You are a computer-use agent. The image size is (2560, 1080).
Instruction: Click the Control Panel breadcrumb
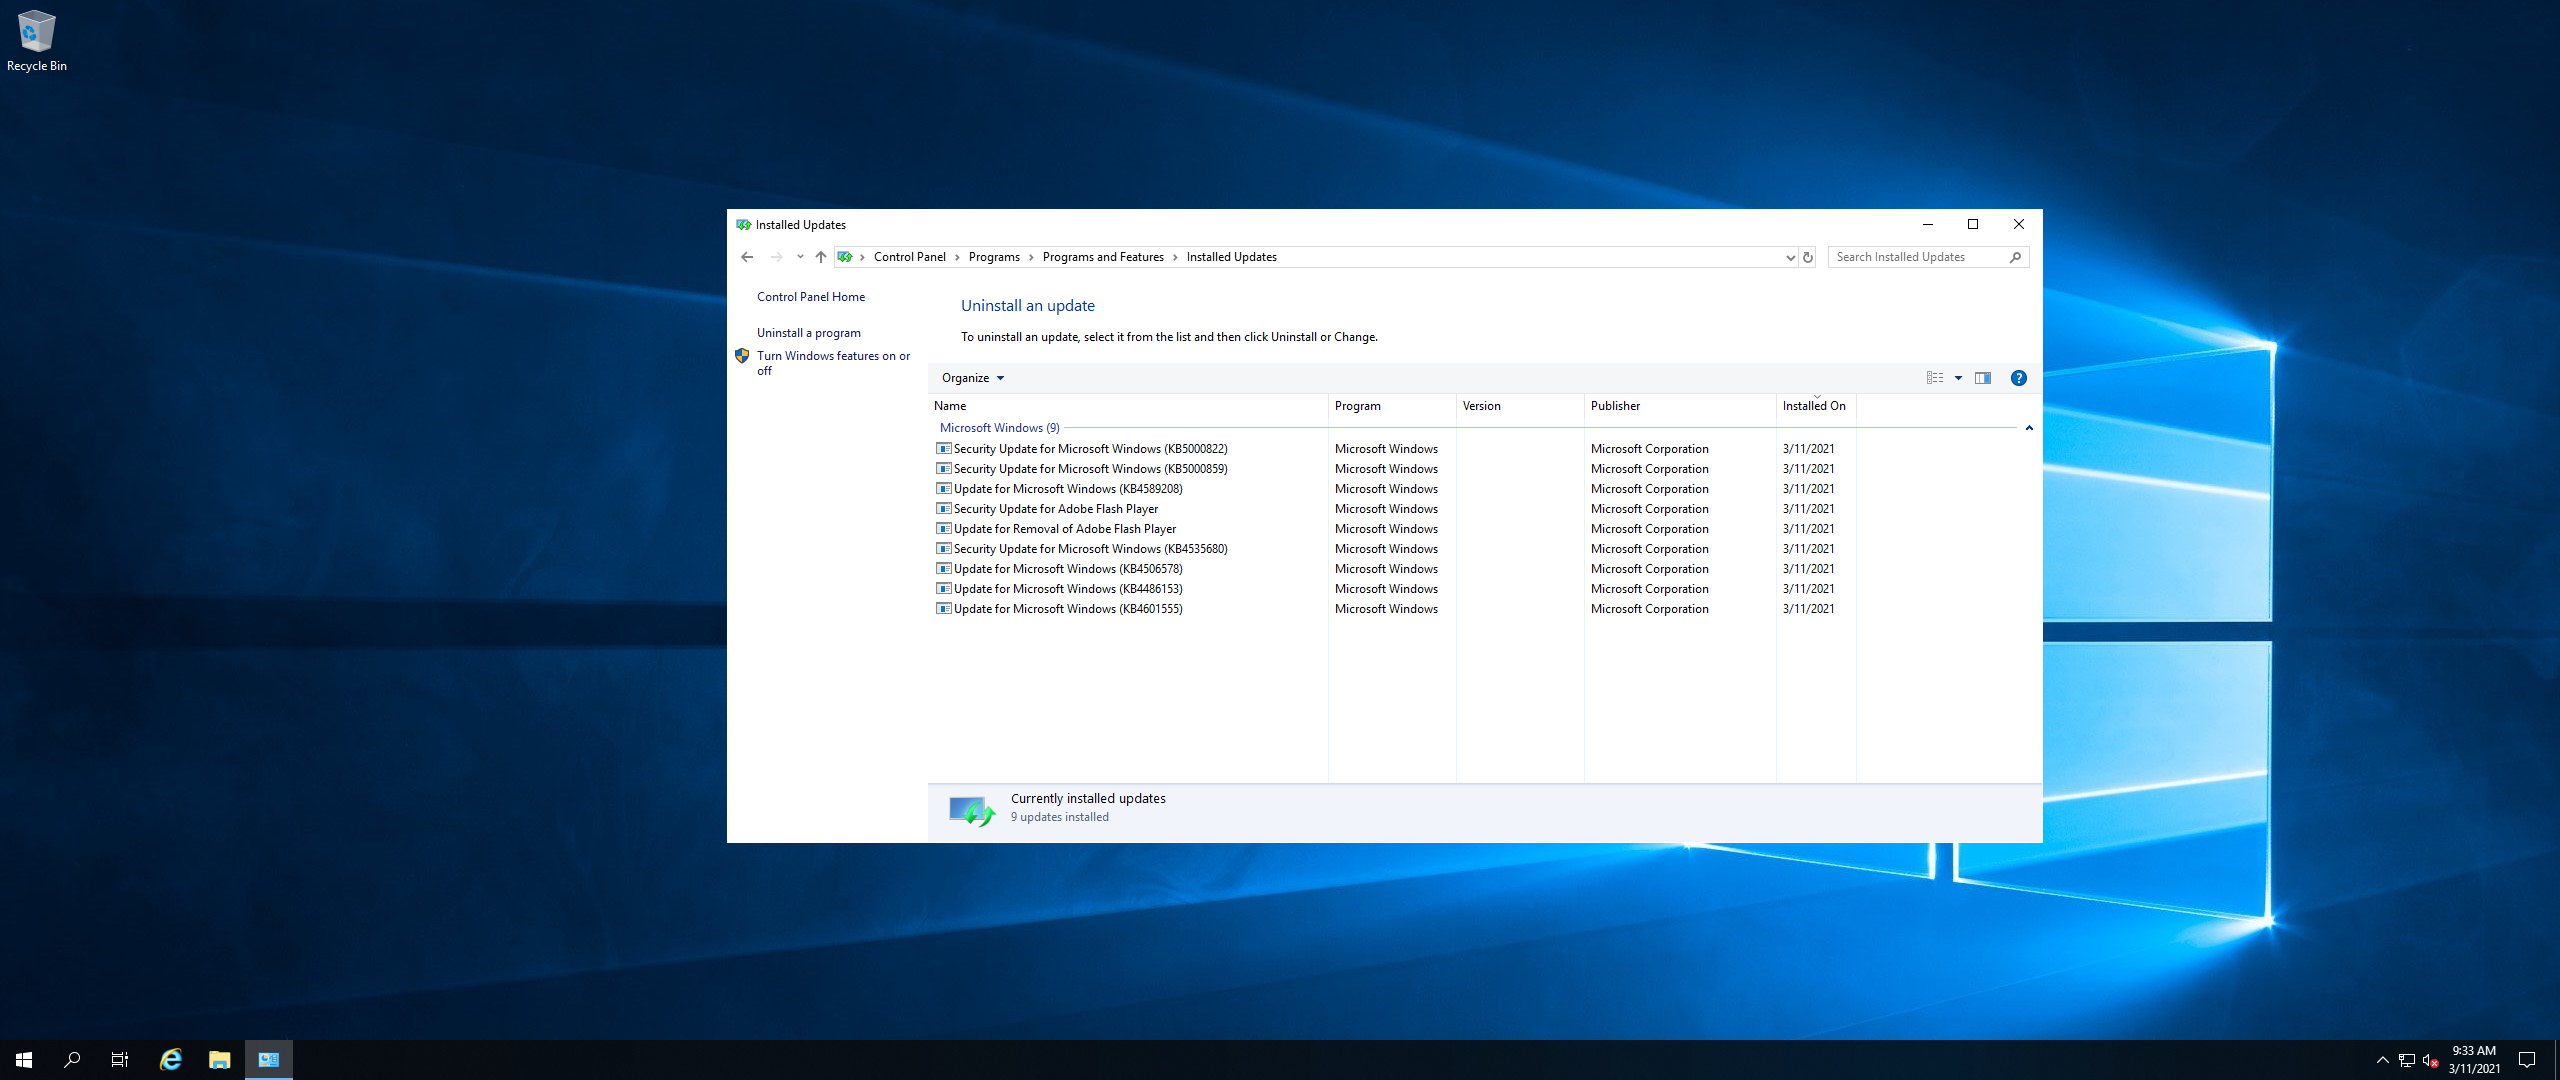[909, 257]
